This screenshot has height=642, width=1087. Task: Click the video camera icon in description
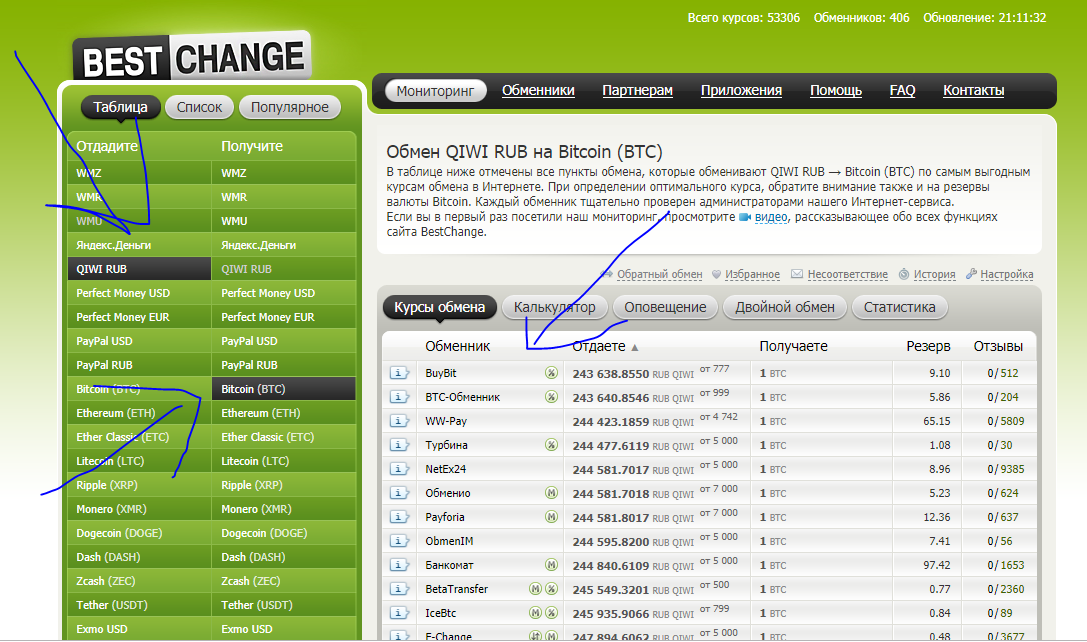point(745,217)
